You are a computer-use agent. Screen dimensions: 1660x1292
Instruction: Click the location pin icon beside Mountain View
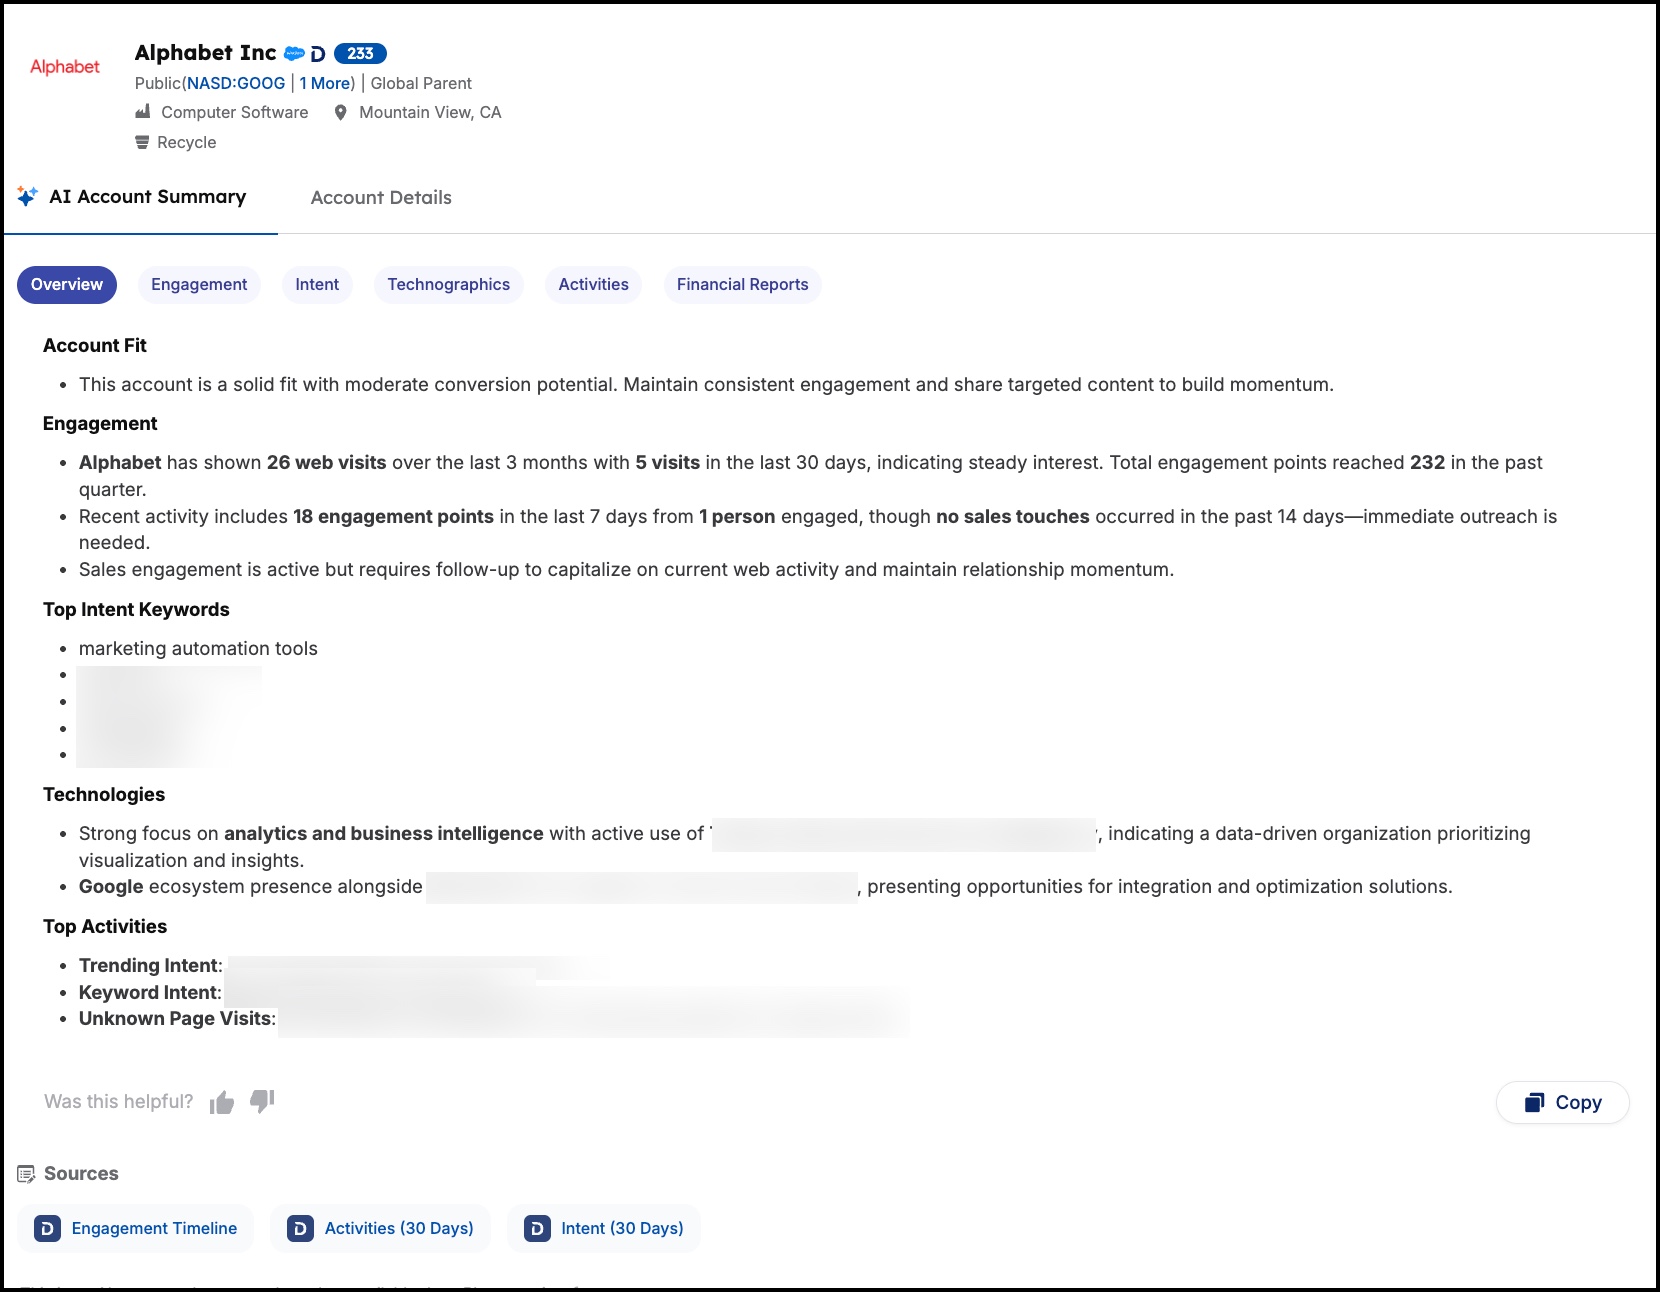pyautogui.click(x=341, y=112)
